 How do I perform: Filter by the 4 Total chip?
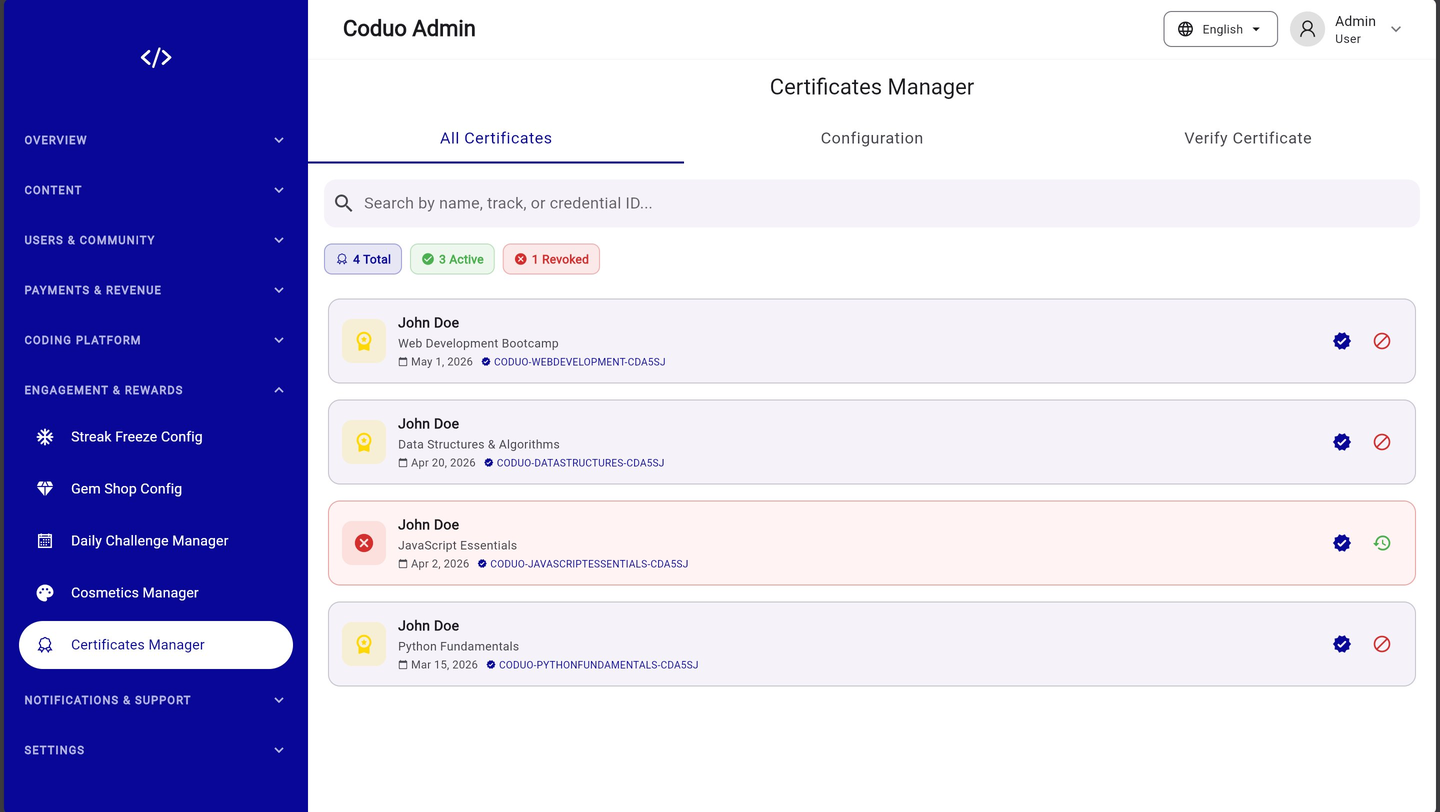(x=363, y=259)
